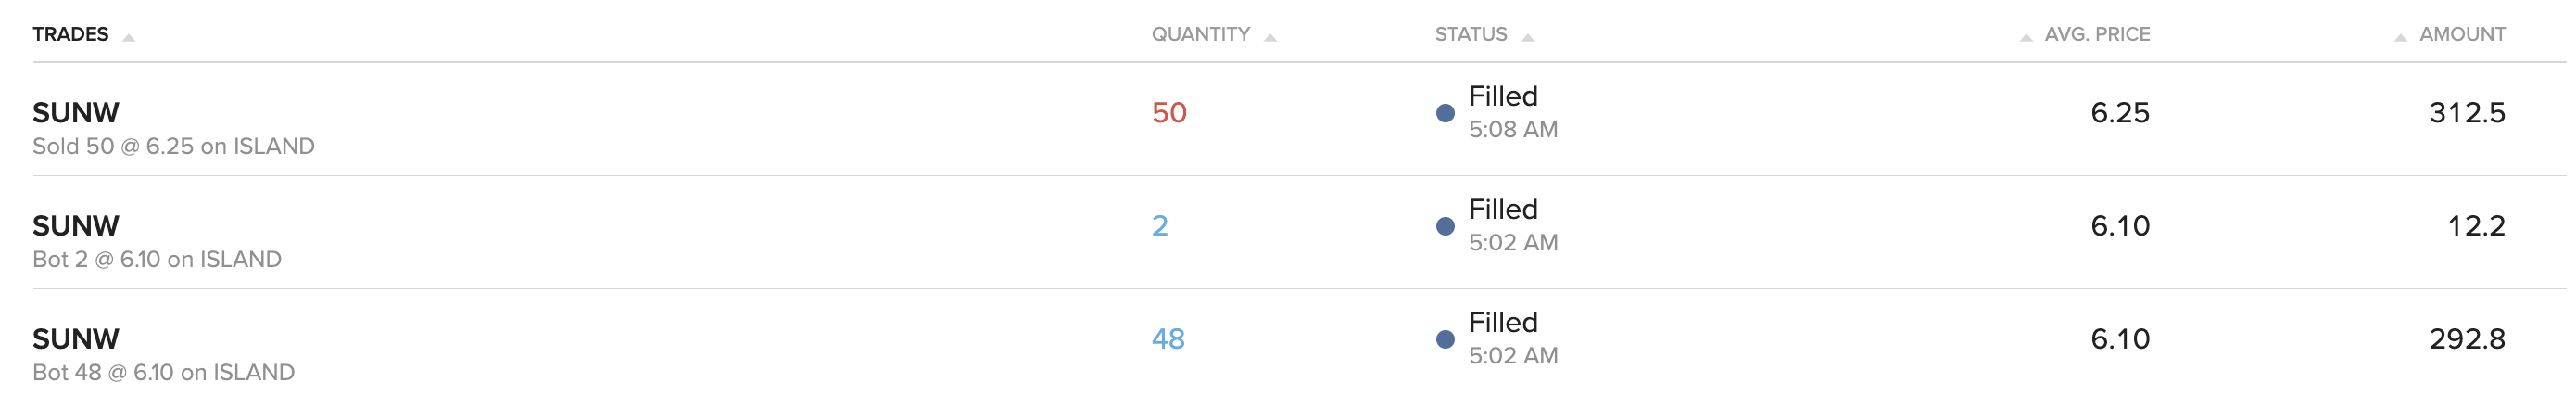Viewport: 2576px width, 408px height.
Task: Sort by the AVG. PRICE header
Action: pyautogui.click(x=2097, y=34)
